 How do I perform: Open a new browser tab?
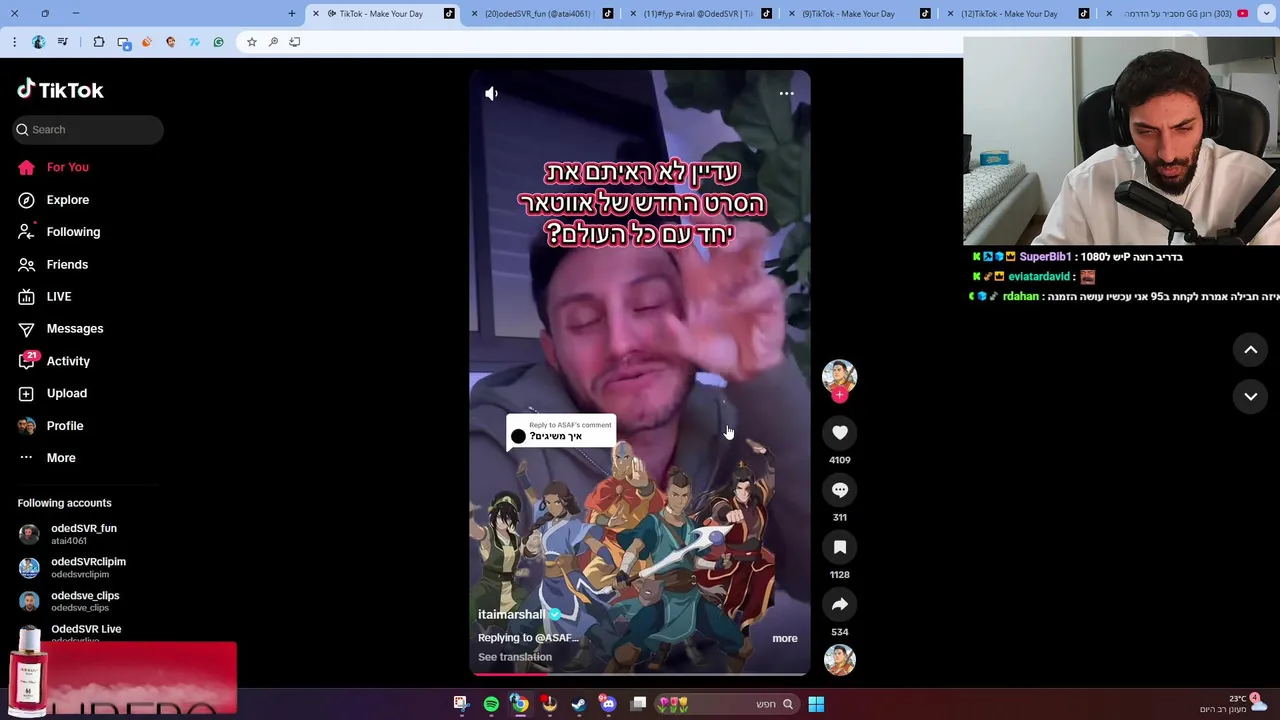[292, 14]
